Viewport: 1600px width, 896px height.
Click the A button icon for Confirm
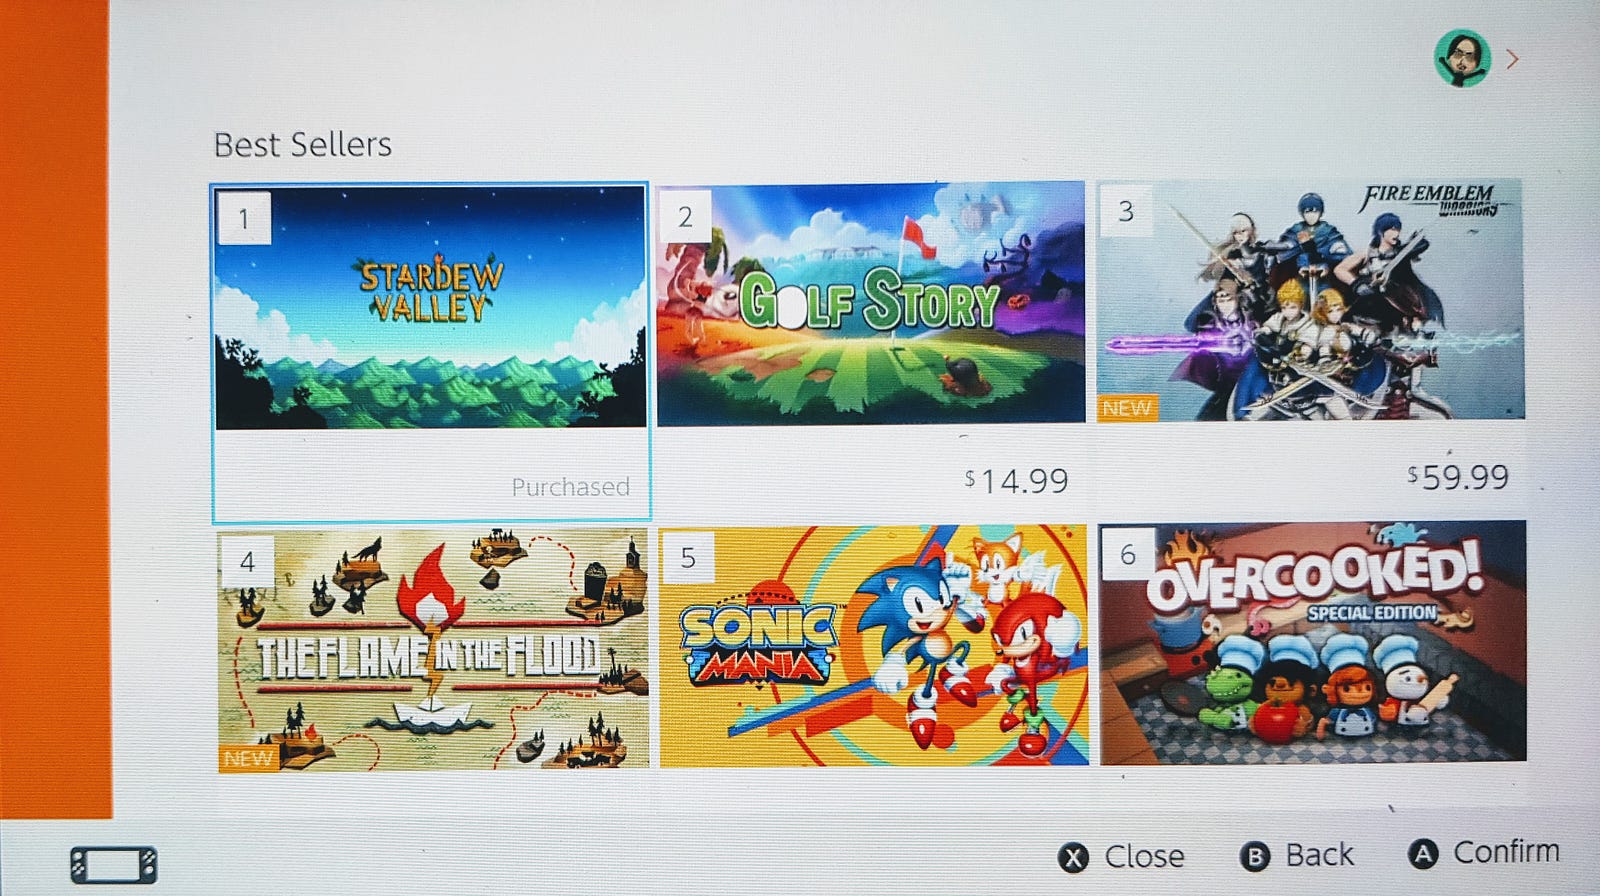click(1423, 853)
